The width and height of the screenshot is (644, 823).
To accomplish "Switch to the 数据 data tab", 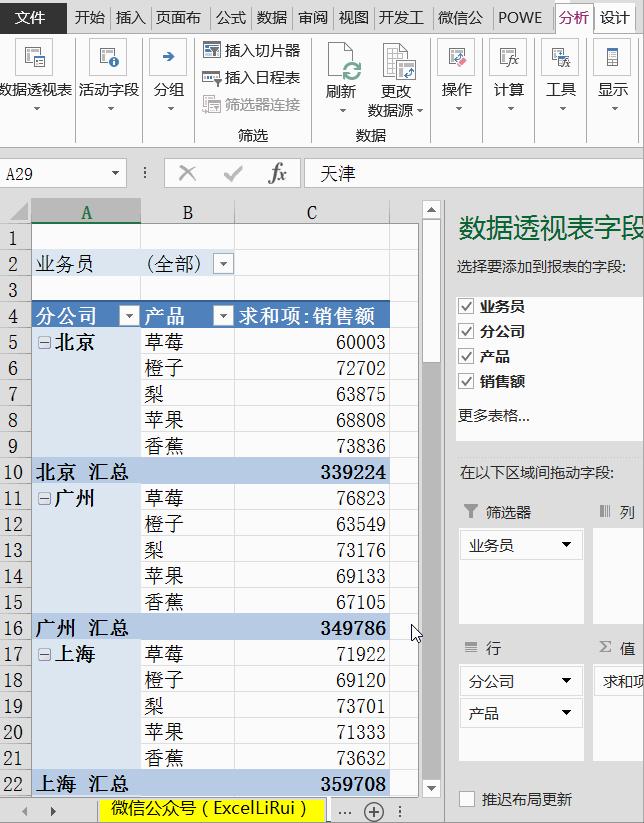I will [272, 18].
